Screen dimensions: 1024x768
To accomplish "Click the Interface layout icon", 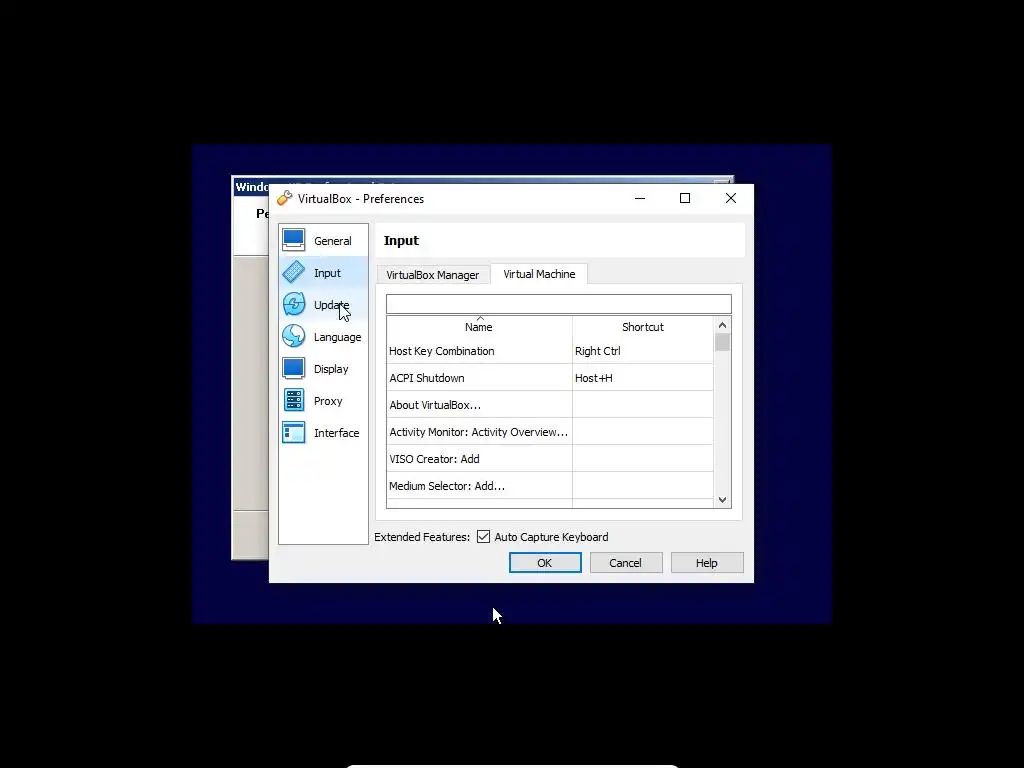I will click(293, 432).
